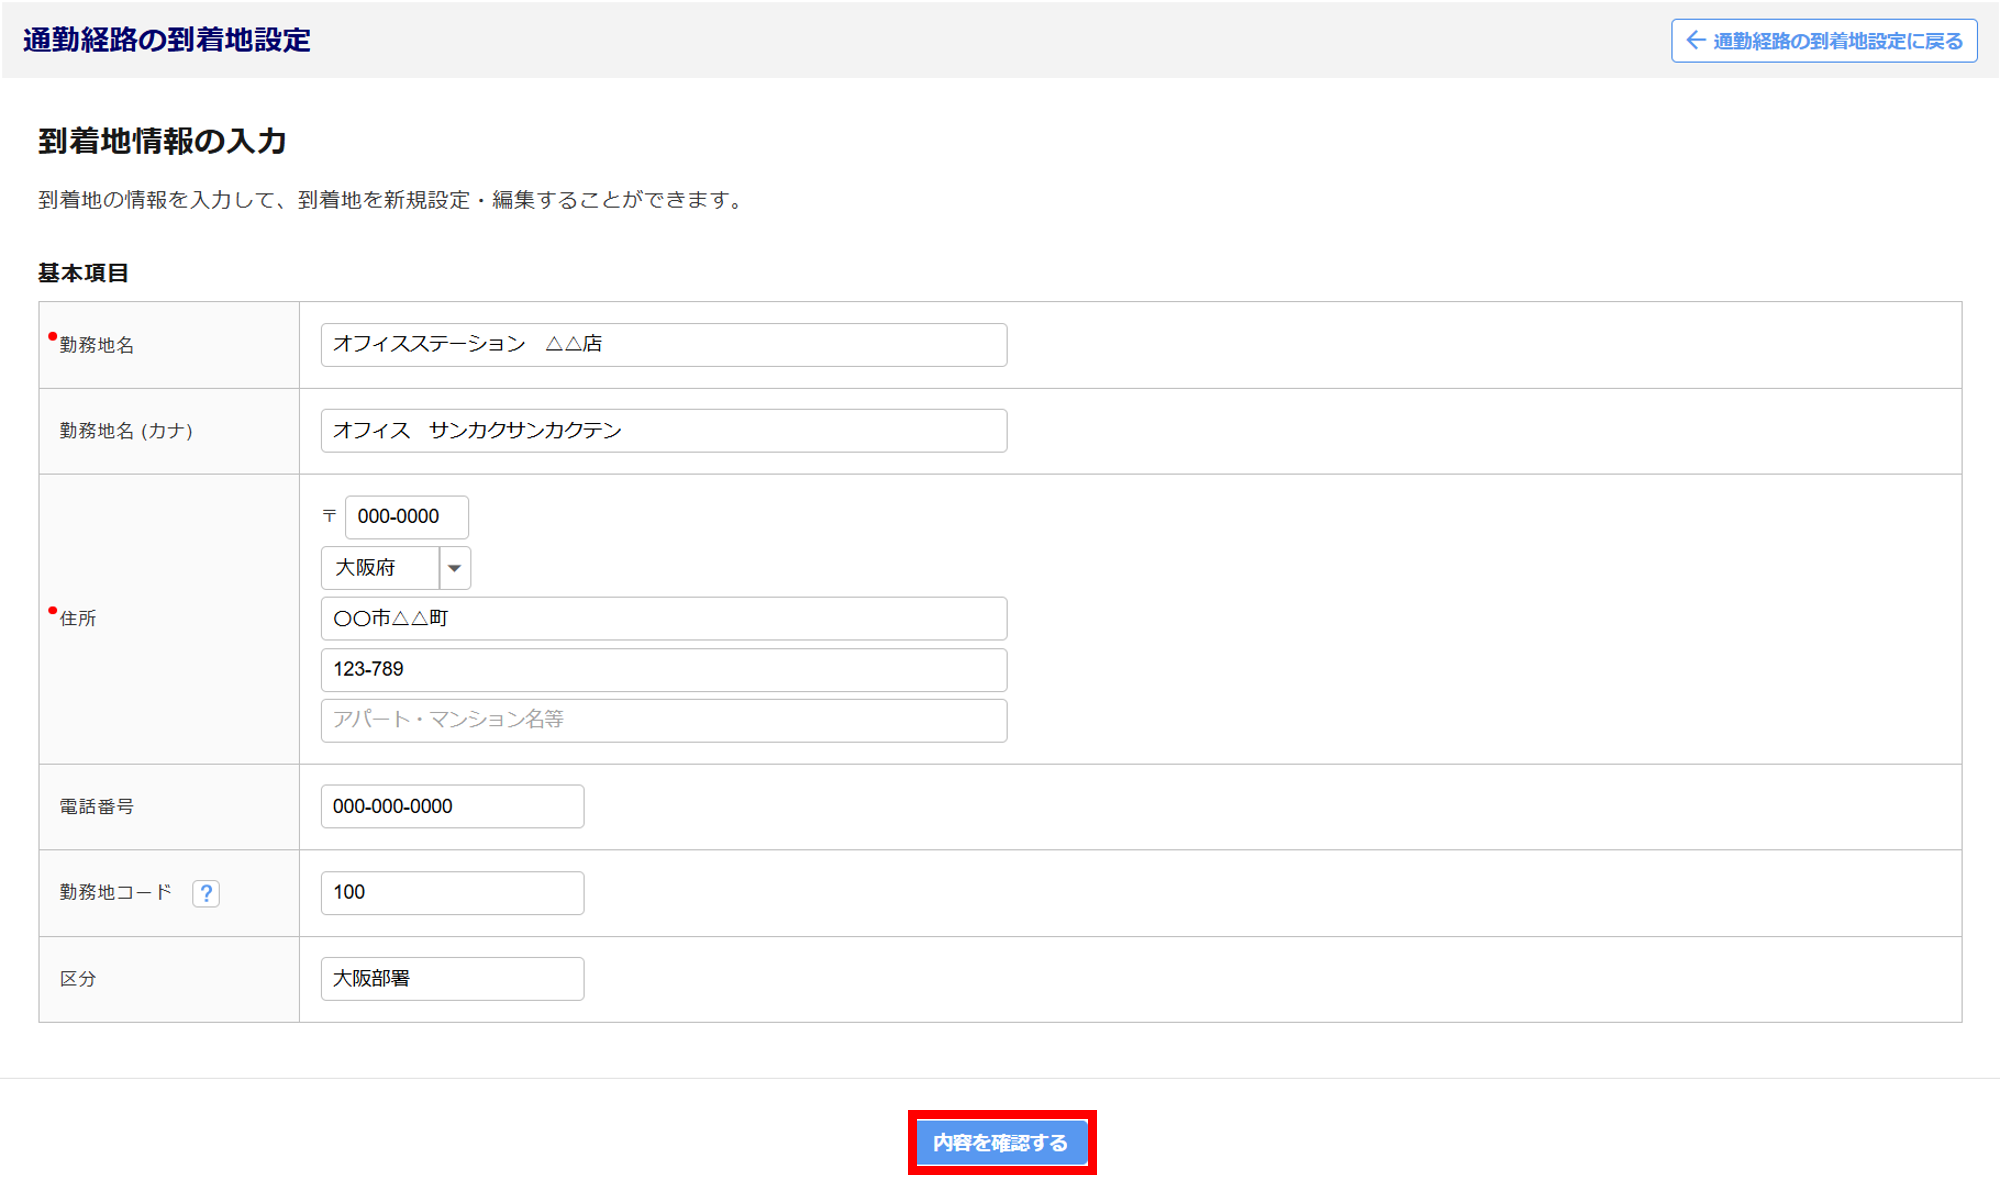
Task: Open the 大阪府 prefecture dropdown arrow
Action: [455, 568]
